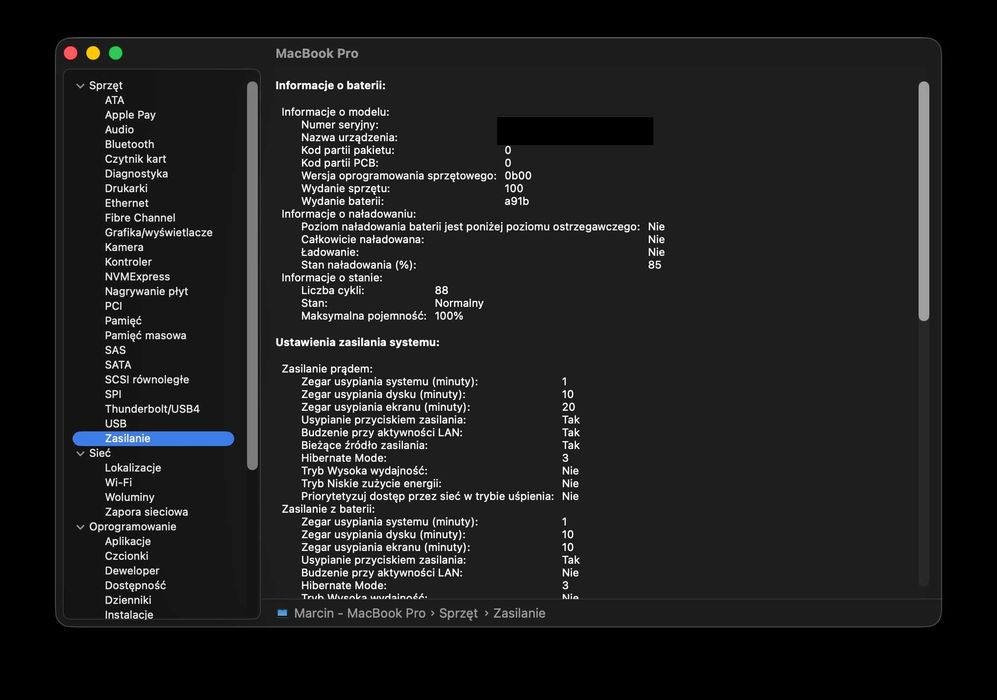The height and width of the screenshot is (700, 997).
Task: Open Thunderbolt/USB4 information
Action: tap(152, 409)
